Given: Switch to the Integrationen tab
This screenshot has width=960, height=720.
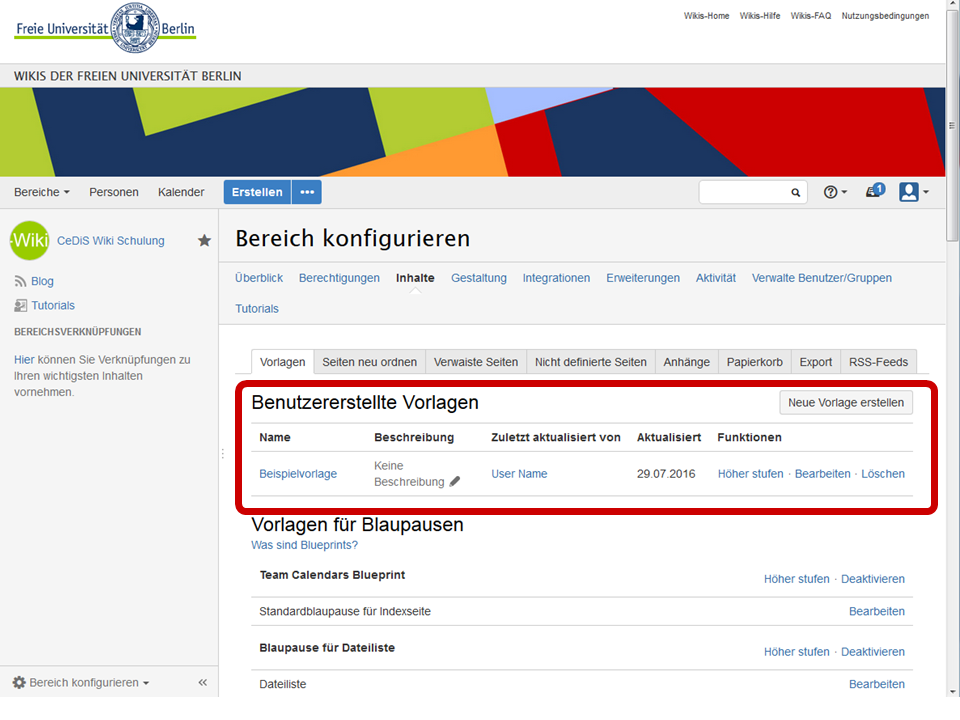Looking at the screenshot, I should pyautogui.click(x=556, y=278).
